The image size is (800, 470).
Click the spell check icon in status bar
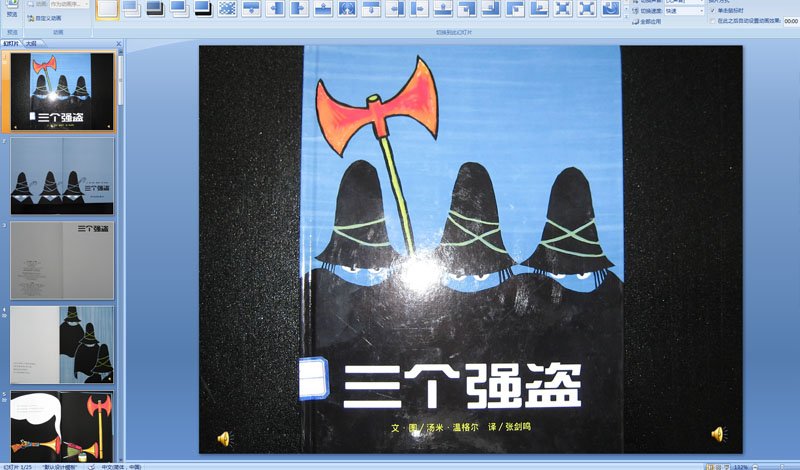click(90, 467)
